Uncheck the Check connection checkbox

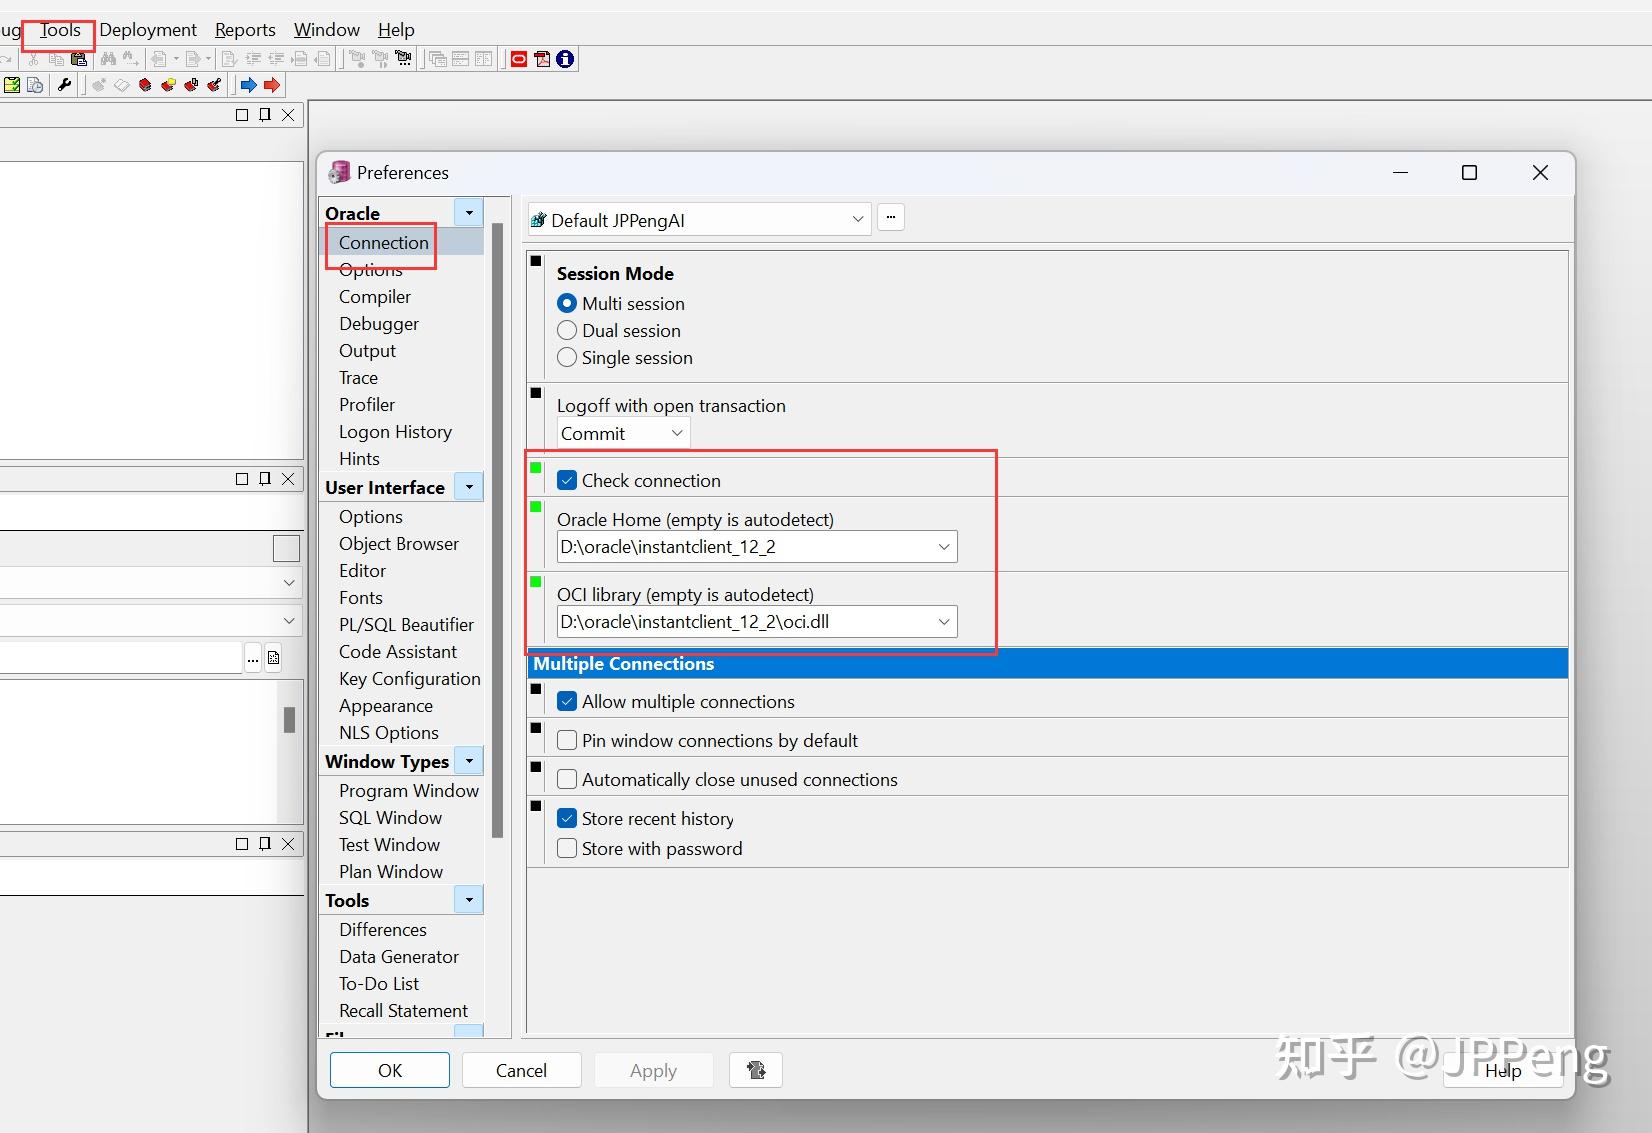point(567,480)
